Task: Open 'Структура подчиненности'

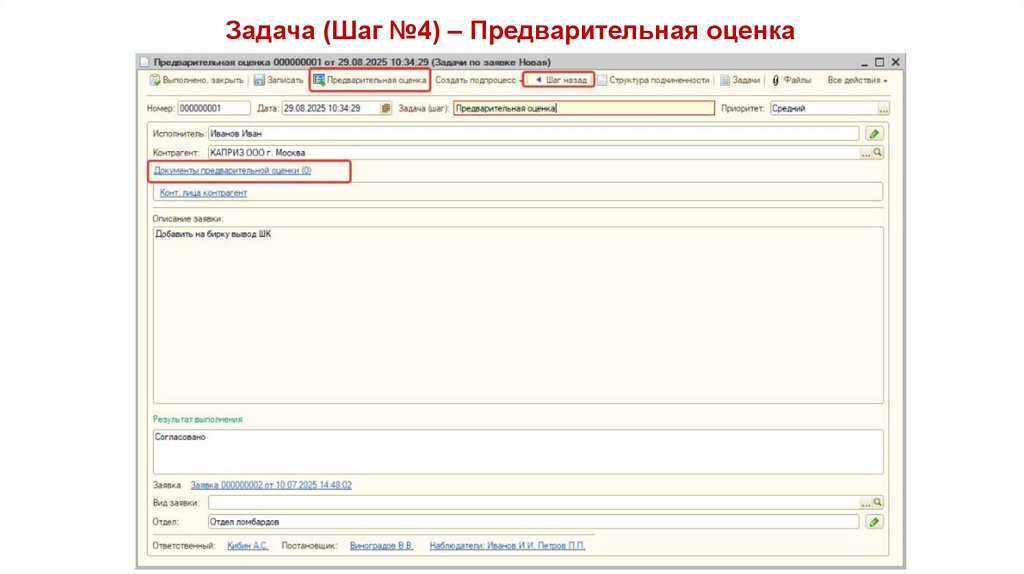Action: [x=653, y=80]
